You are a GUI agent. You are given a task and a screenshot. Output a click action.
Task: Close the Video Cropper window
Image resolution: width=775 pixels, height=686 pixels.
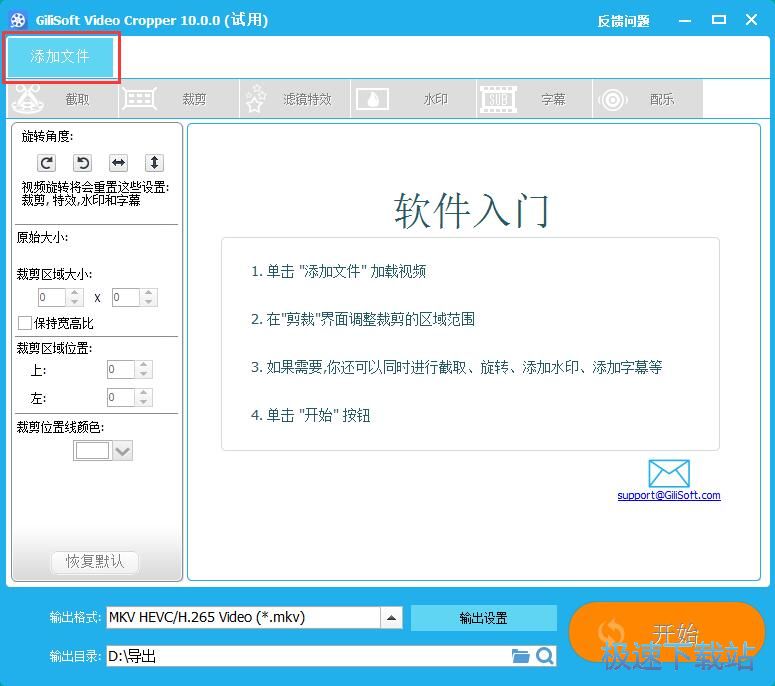coord(751,20)
